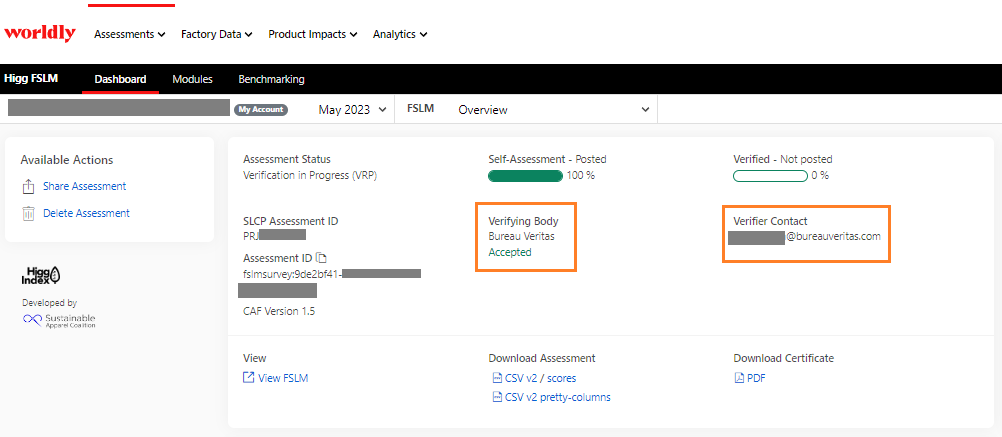Click the Self-Assessment - Posted label
Image resolution: width=1002 pixels, height=437 pixels.
(548, 159)
